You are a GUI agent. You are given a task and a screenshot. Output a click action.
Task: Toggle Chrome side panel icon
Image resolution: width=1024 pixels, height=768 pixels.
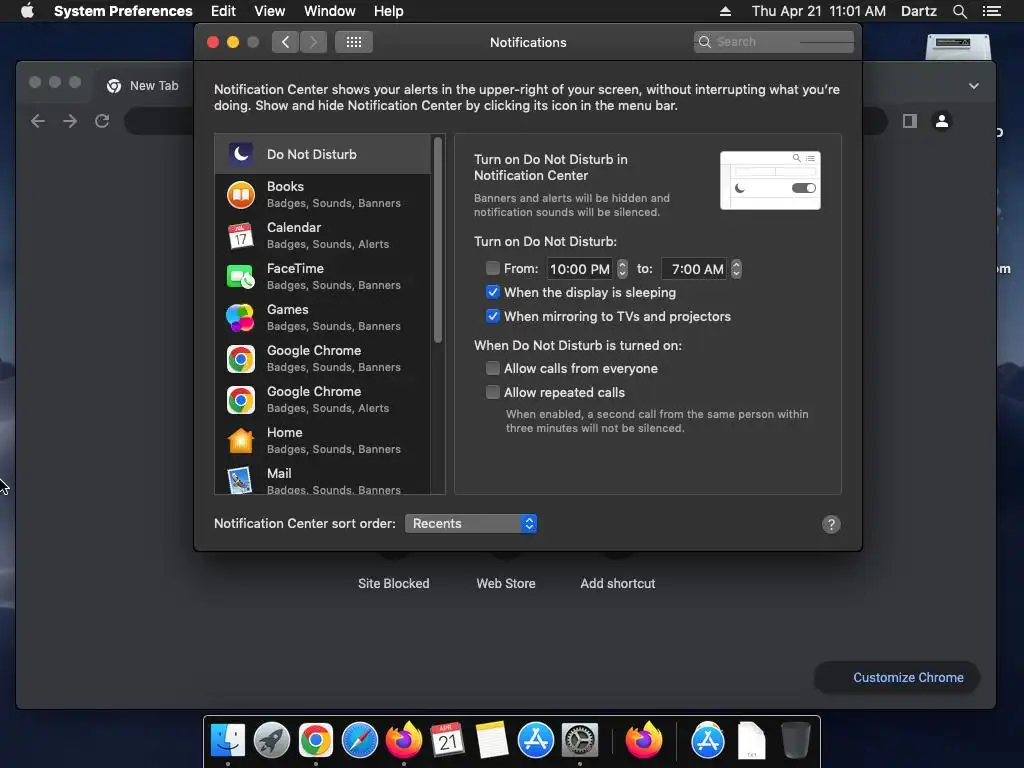coord(910,121)
